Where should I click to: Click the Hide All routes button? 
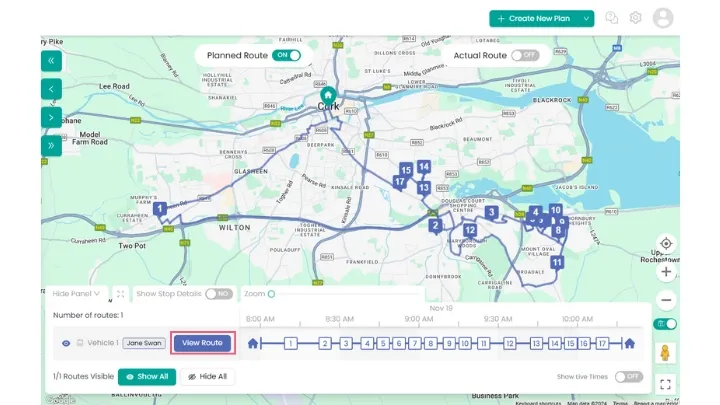coord(207,377)
